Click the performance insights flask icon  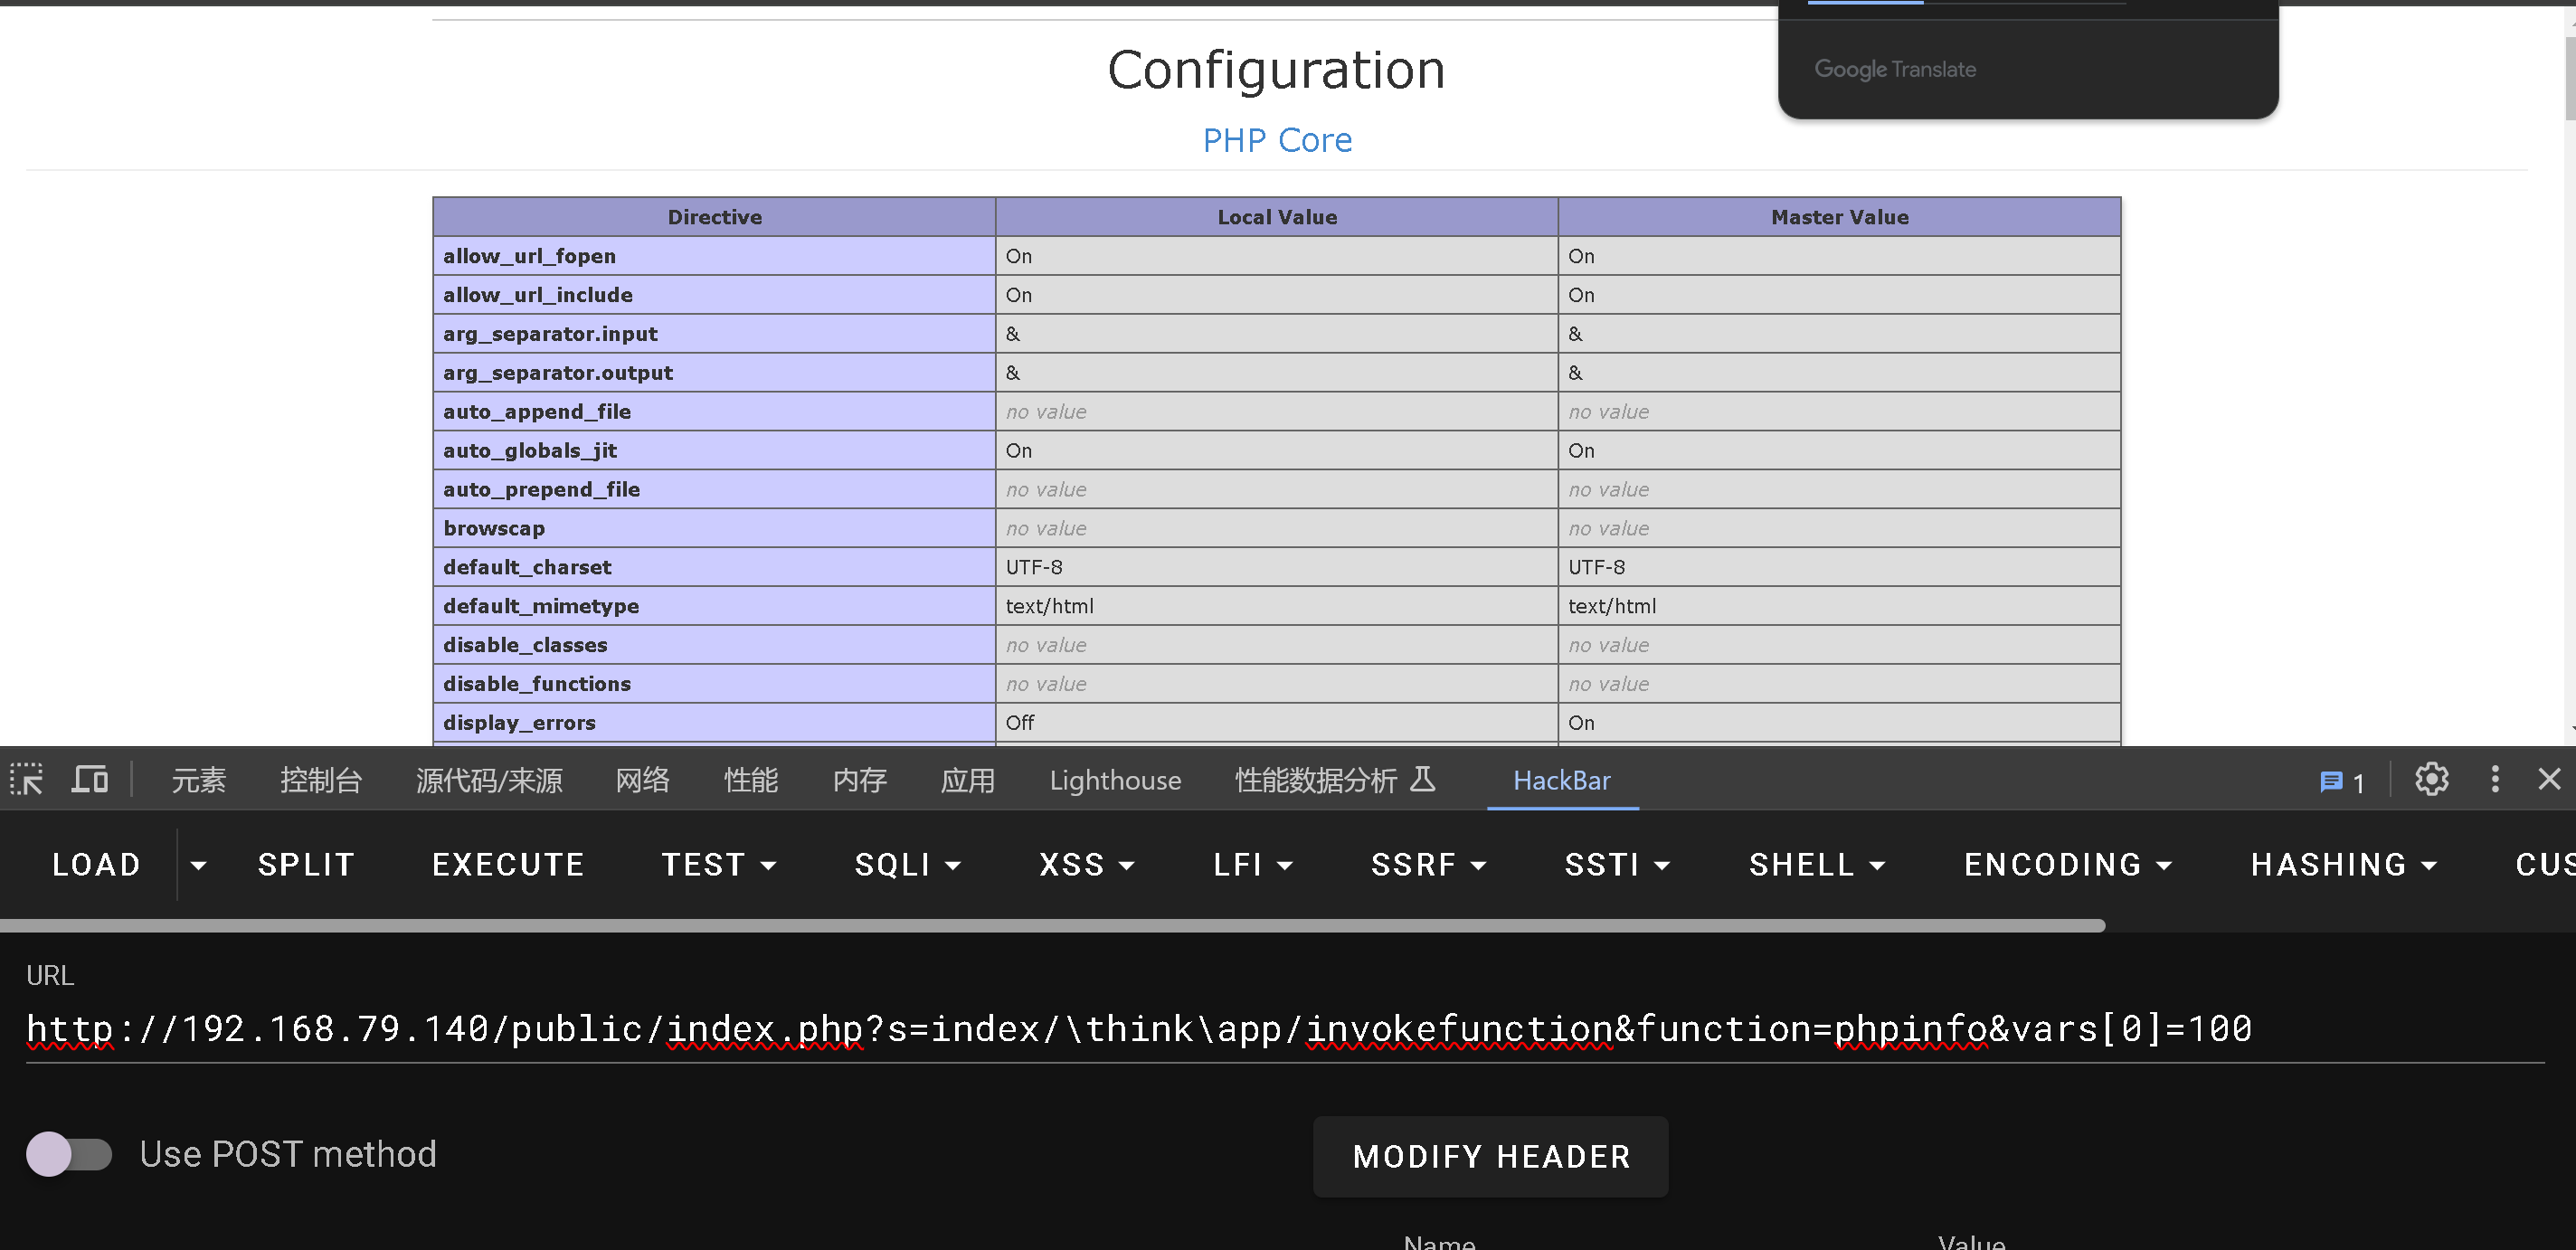coord(1422,779)
